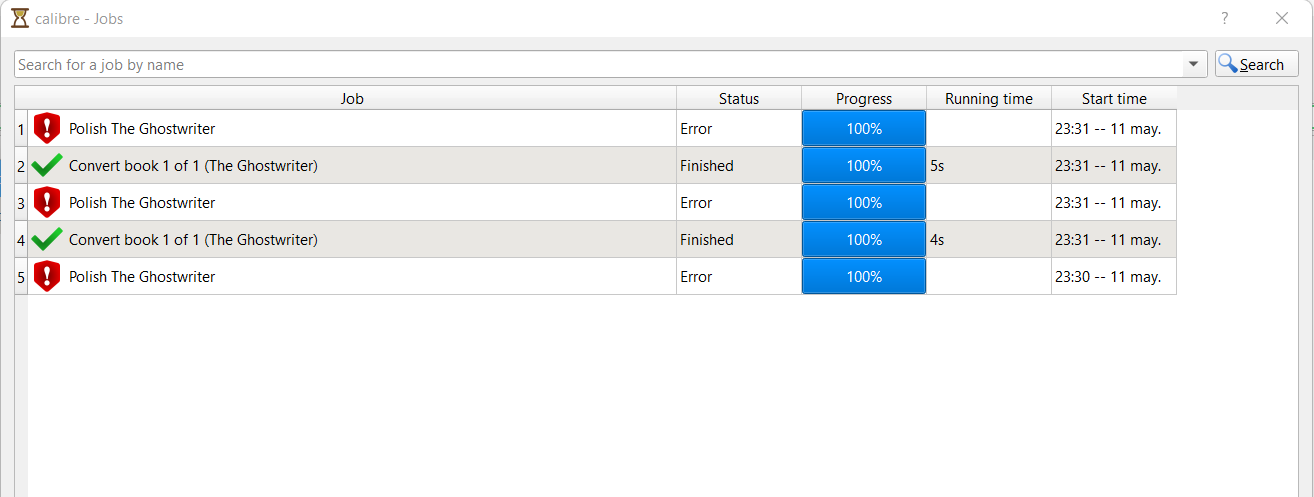The image size is (1314, 497).
Task: Select the Finished status cell with 5s runtime
Action: (738, 166)
